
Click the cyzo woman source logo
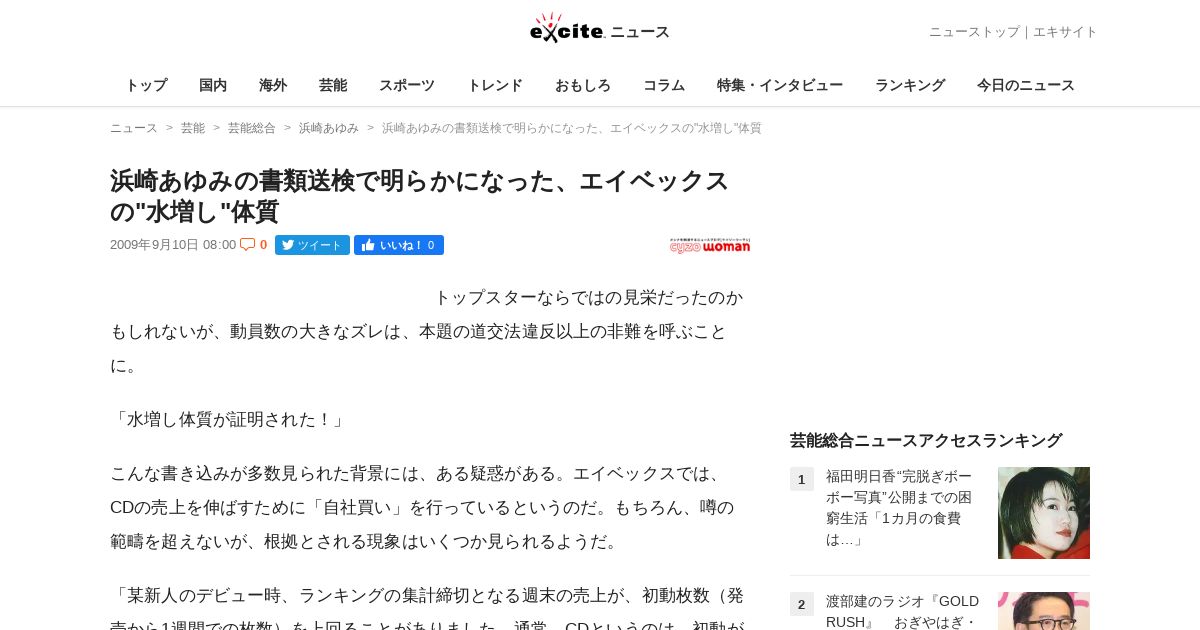(710, 245)
